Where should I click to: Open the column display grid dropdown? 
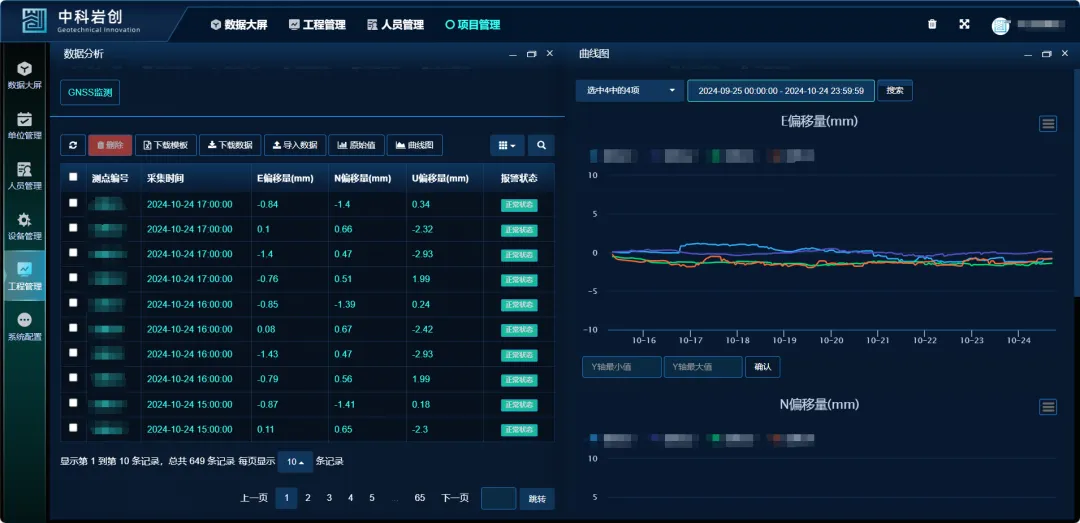click(508, 145)
